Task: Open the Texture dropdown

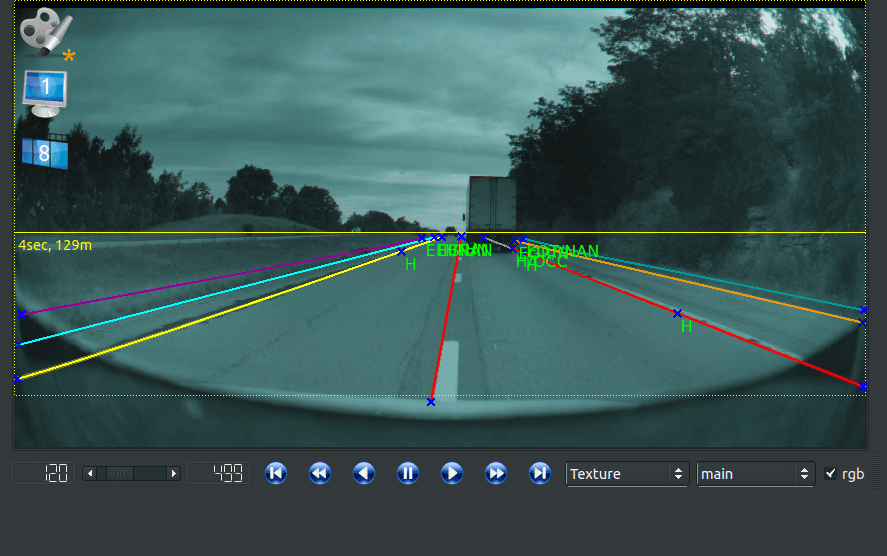Action: 627,474
